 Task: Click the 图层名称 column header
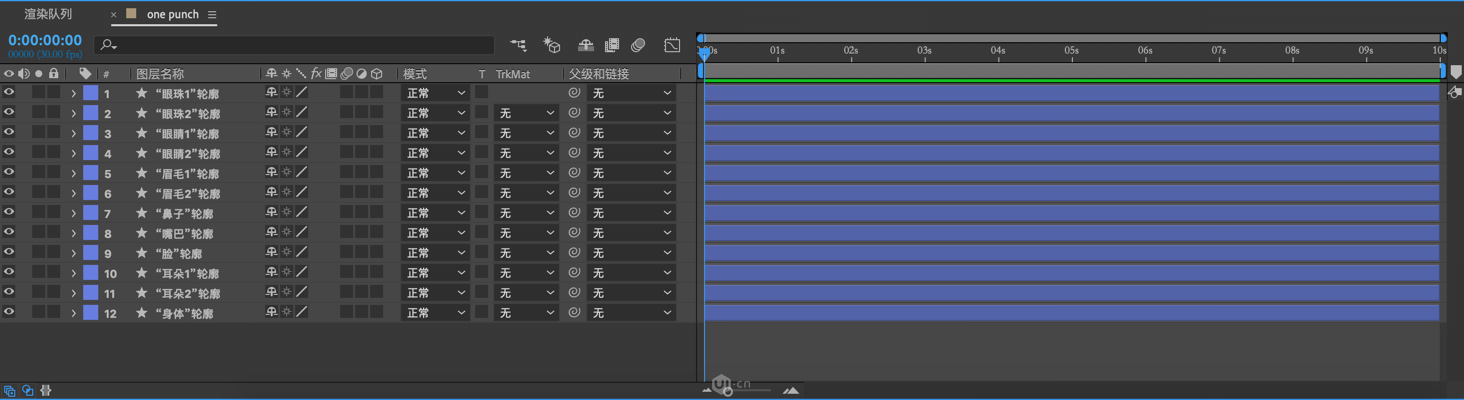tap(160, 74)
